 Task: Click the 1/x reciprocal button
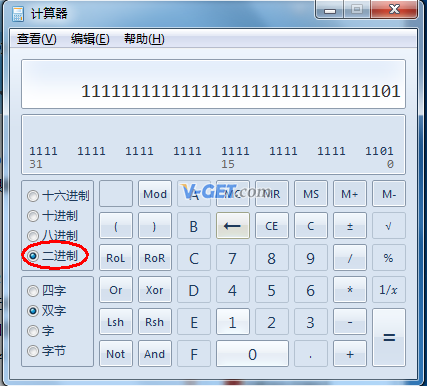(x=389, y=290)
